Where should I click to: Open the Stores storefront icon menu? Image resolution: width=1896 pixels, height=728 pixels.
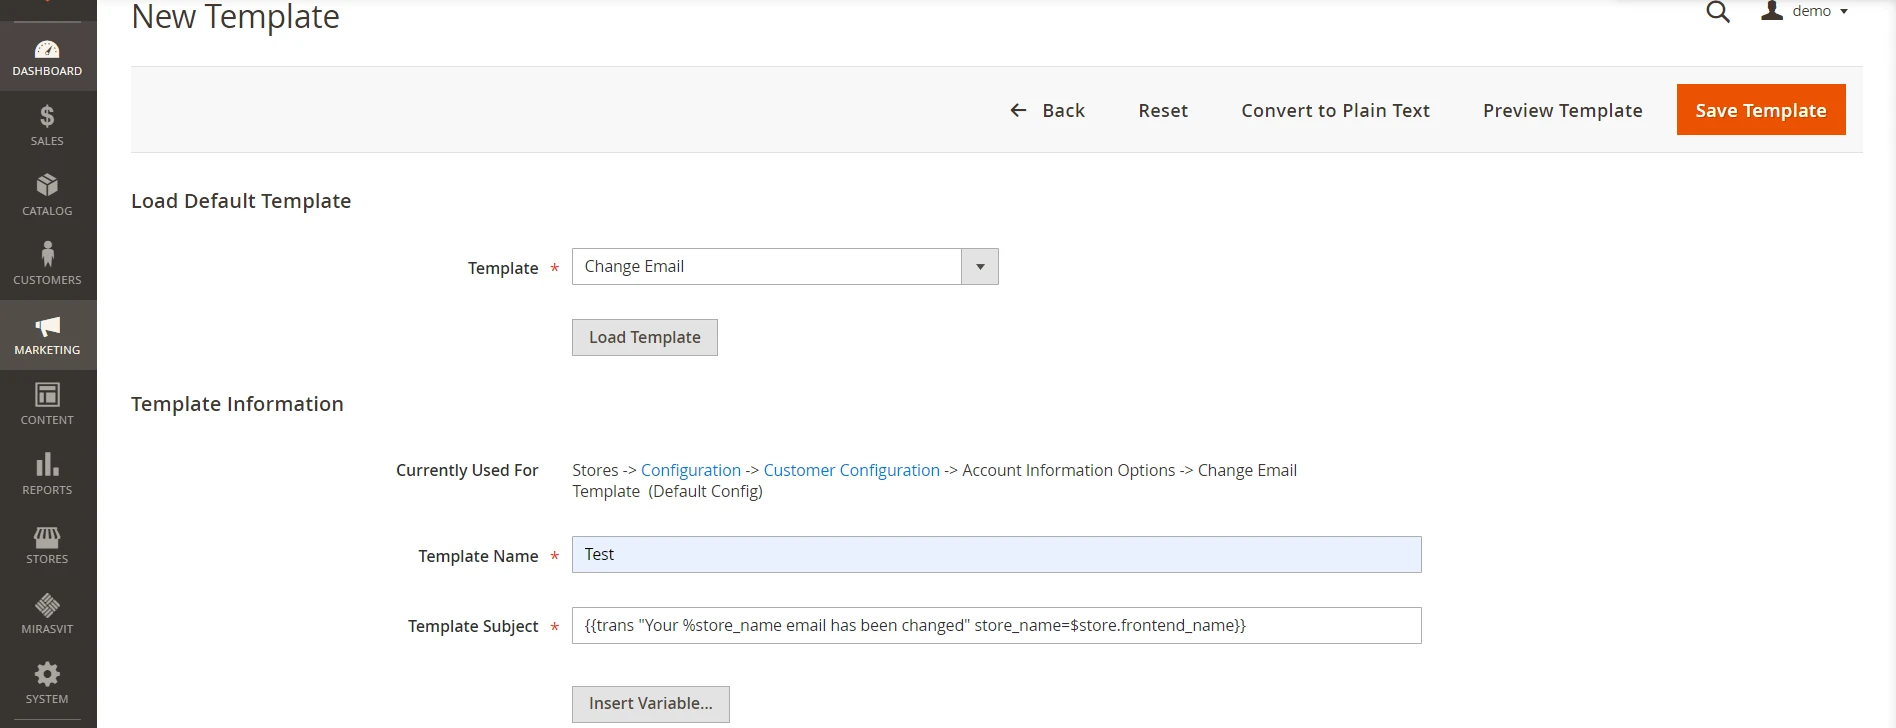click(47, 537)
